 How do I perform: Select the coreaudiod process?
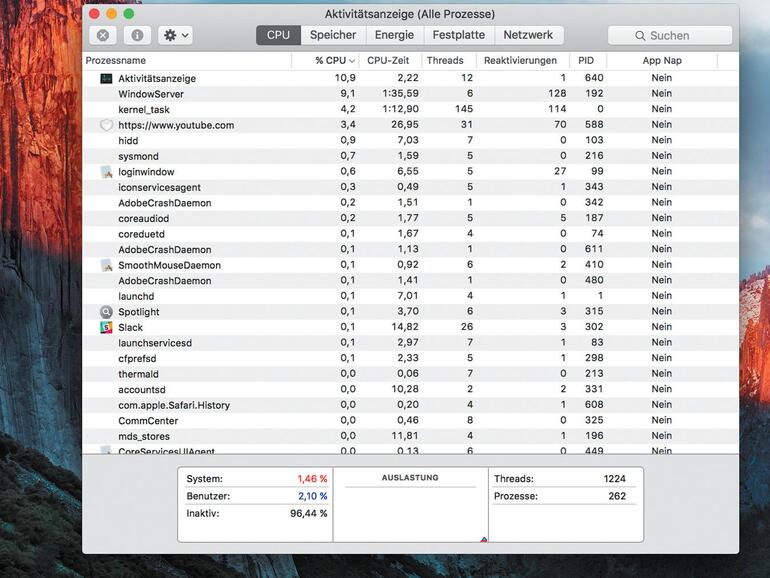(411, 219)
